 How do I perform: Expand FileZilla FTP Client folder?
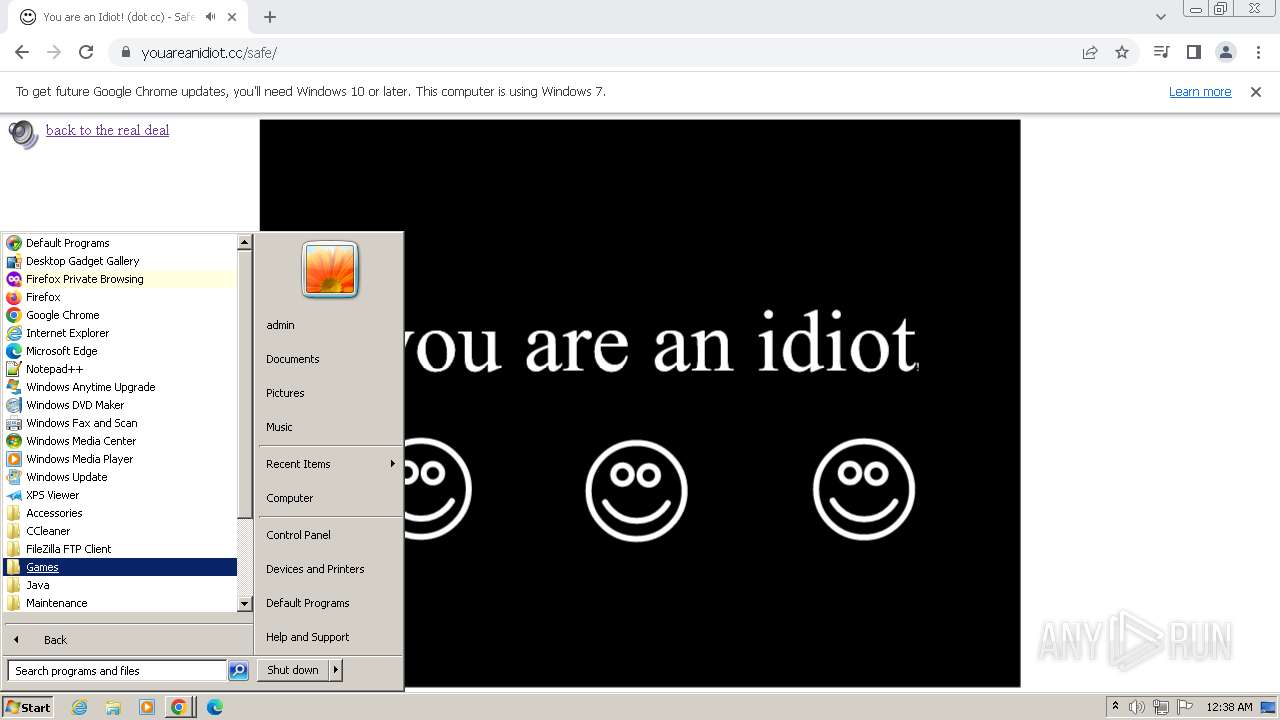pyautogui.click(x=120, y=549)
